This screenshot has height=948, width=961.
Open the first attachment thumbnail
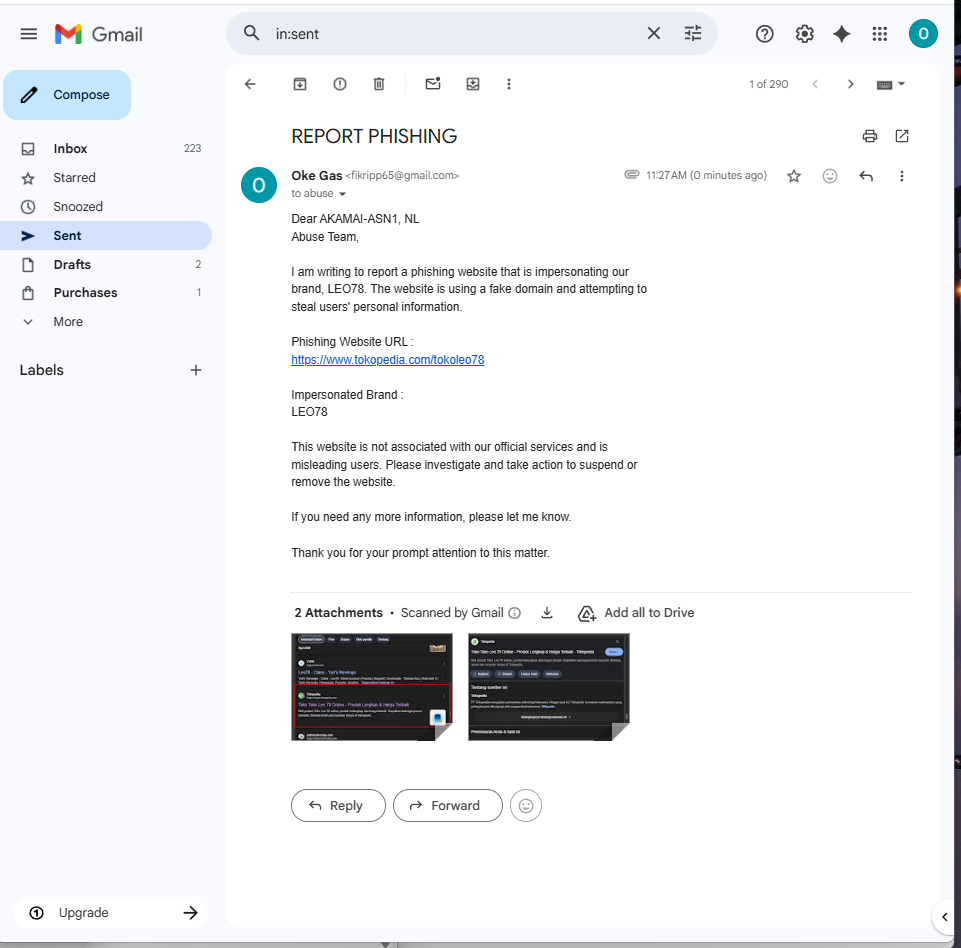(371, 687)
